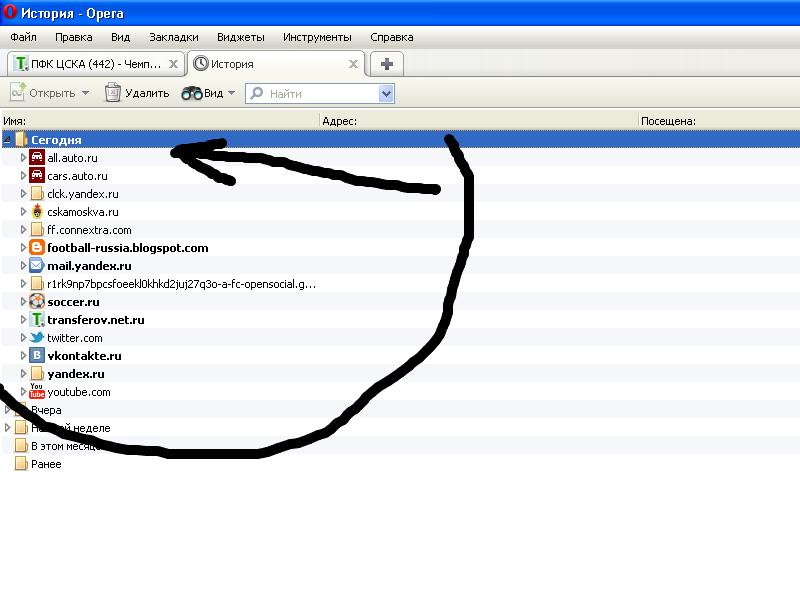Viewport: 800px width, 600px height.
Task: Open the Закладки menu
Action: pos(173,37)
